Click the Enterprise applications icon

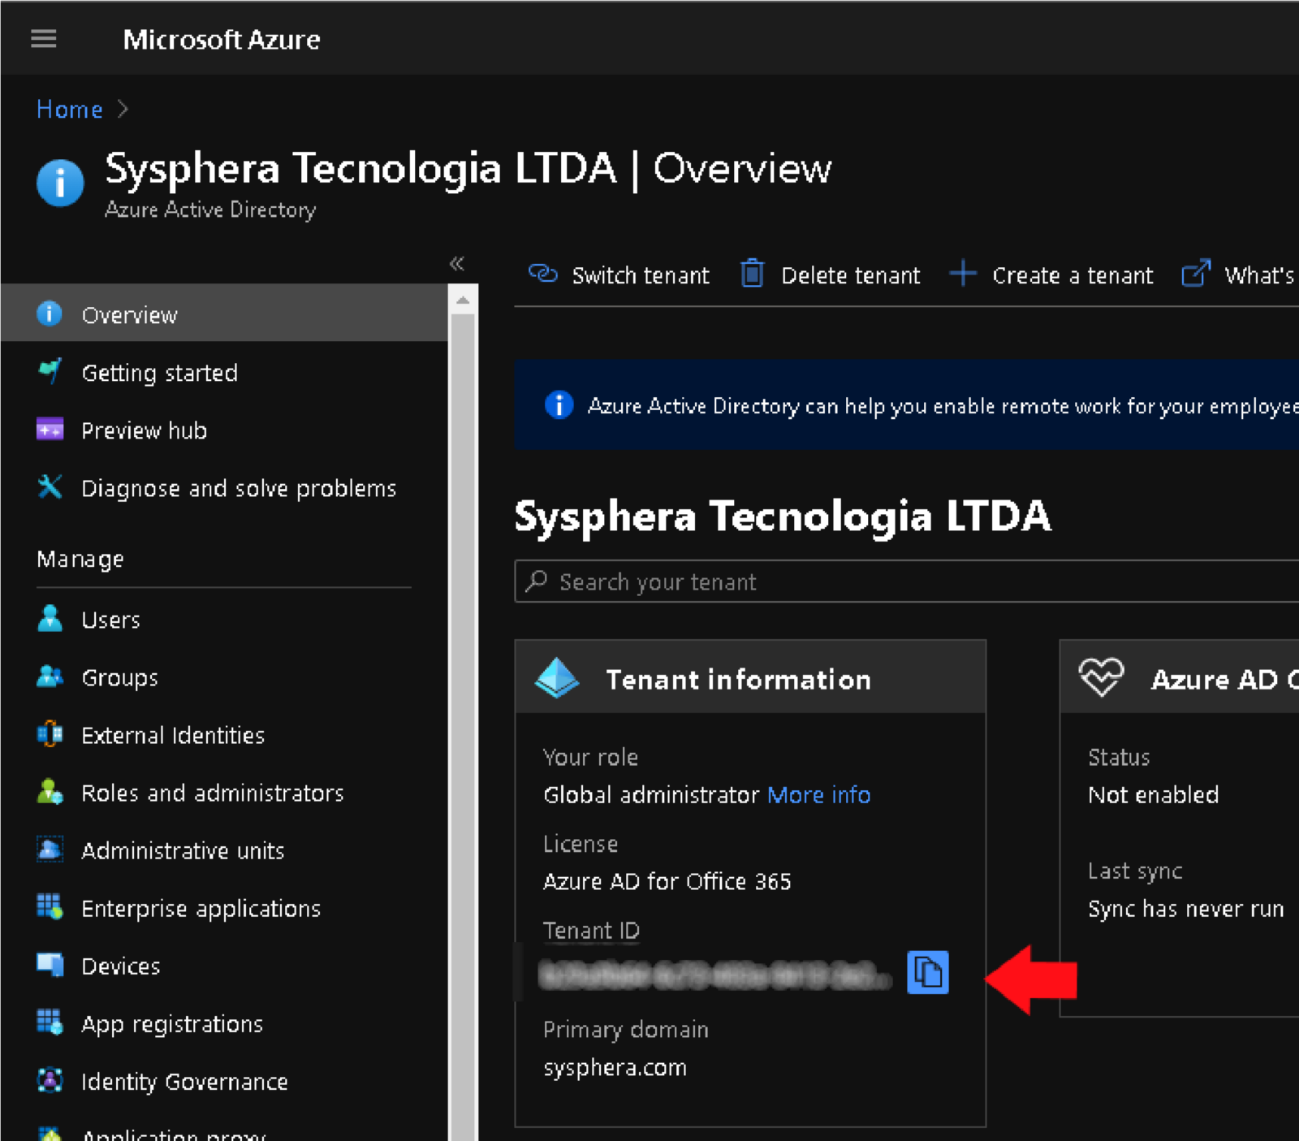(x=49, y=908)
